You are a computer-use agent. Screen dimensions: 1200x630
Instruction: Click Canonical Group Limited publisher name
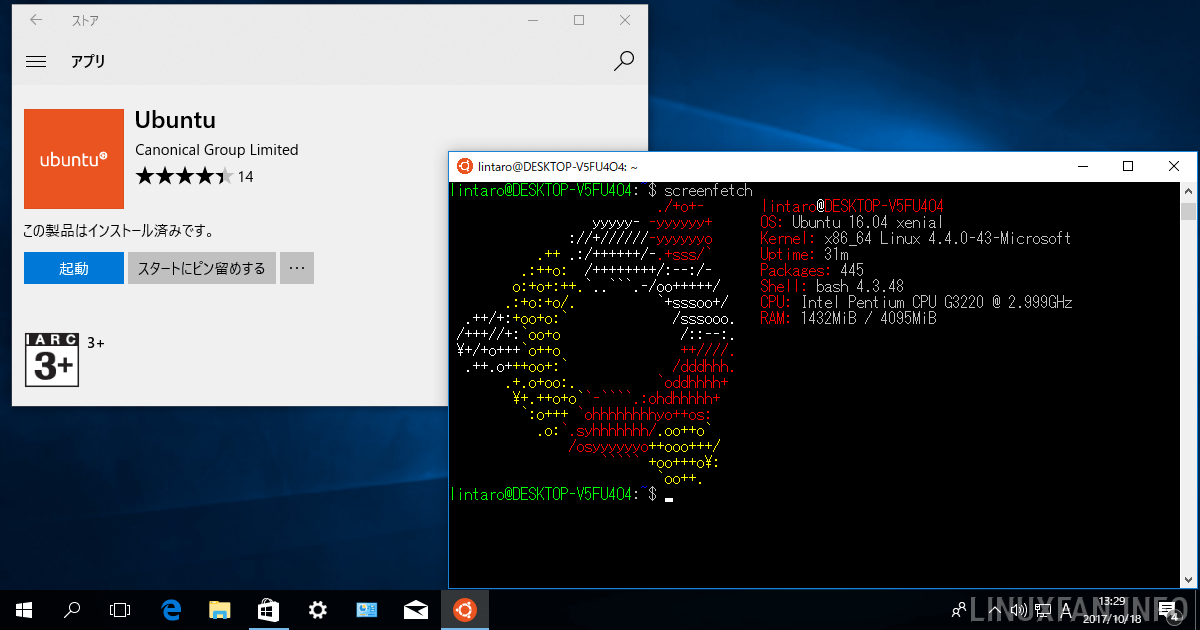coord(217,150)
